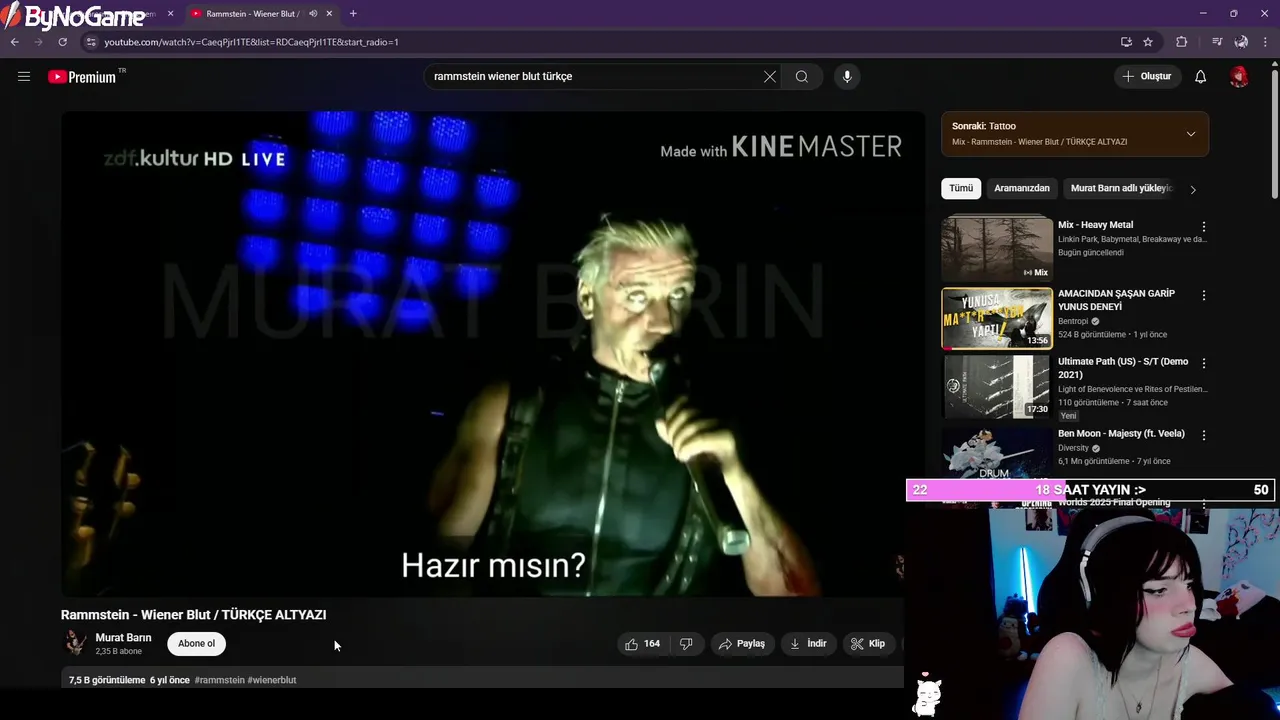
Task: Mute the Rammstein tab audio speaker icon
Action: click(313, 14)
